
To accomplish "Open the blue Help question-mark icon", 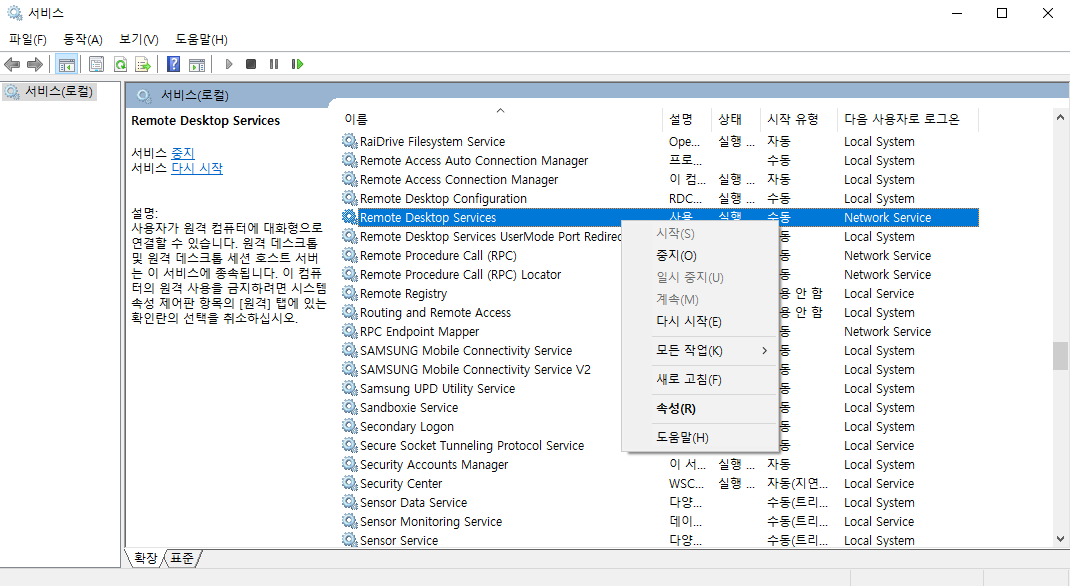I will [x=173, y=64].
